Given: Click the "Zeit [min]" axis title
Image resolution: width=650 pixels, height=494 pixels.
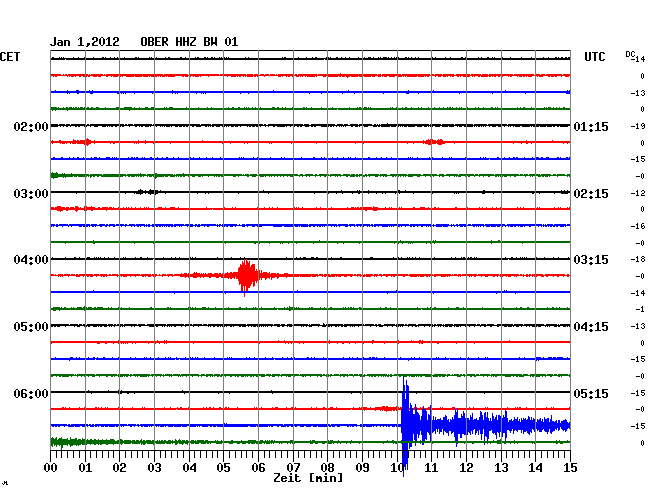Looking at the screenshot, I should [308, 478].
